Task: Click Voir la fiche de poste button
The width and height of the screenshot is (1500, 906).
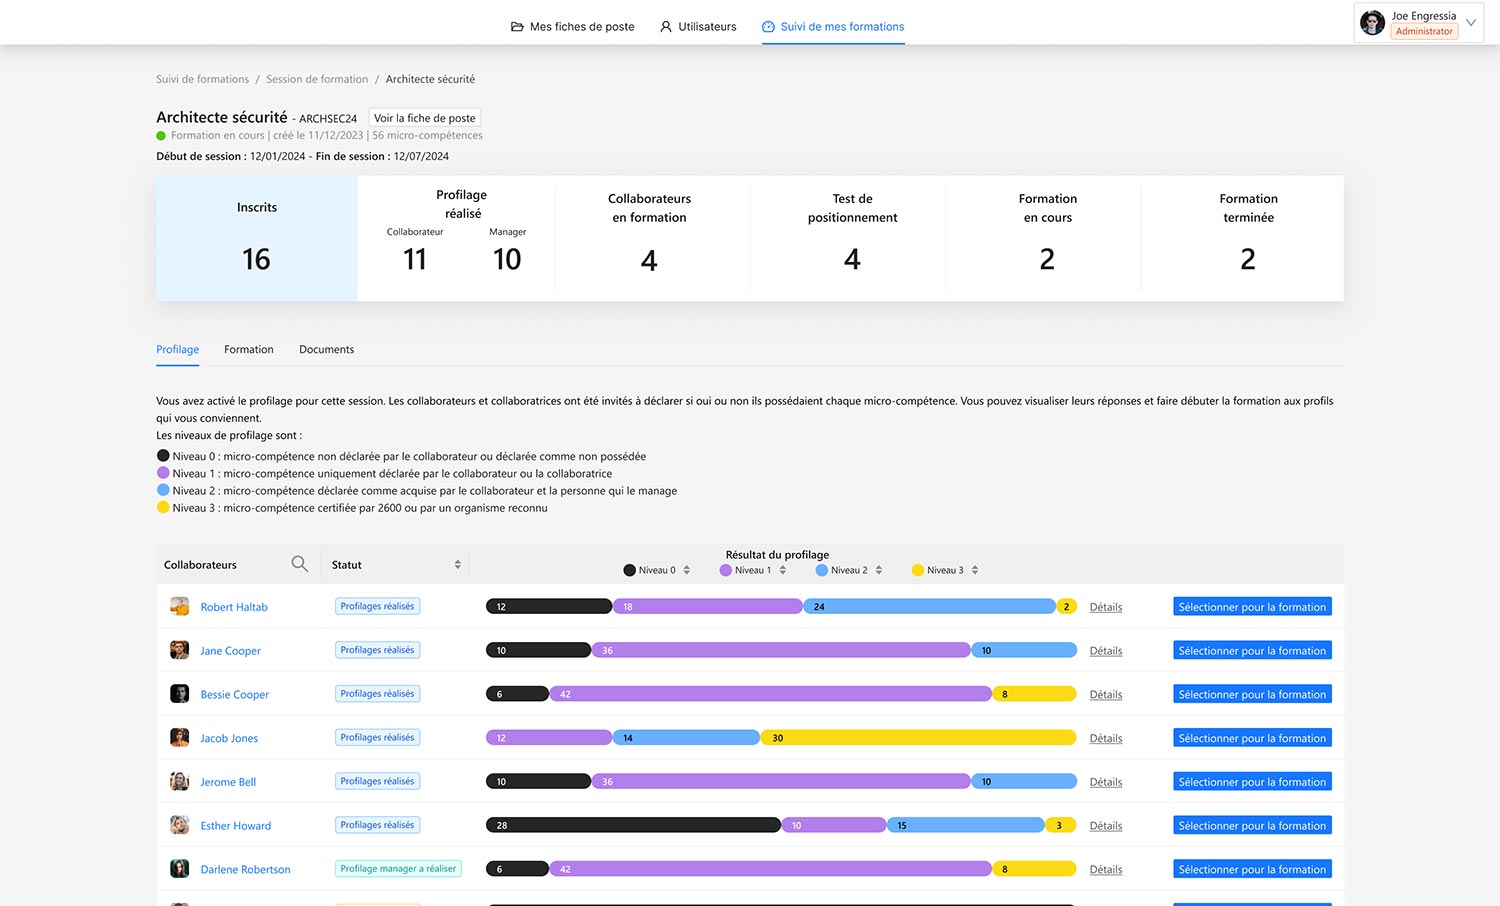Action: [424, 118]
